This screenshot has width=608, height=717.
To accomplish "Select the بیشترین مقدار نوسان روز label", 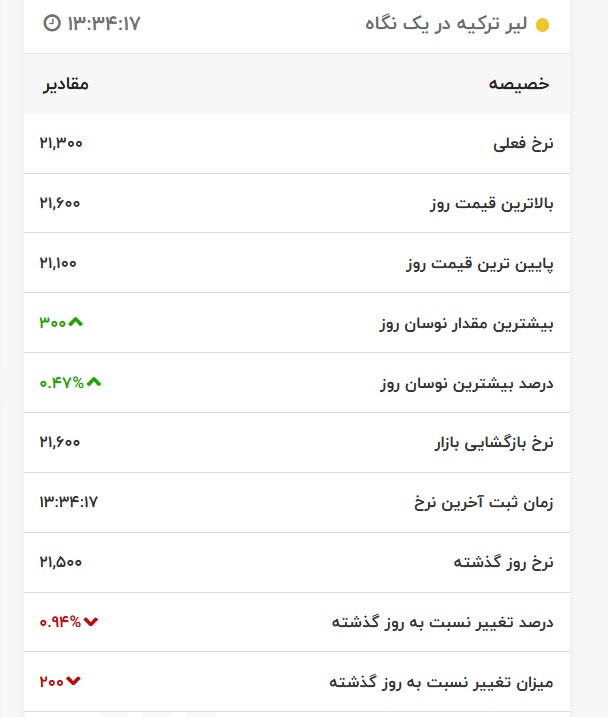I will 466,323.
